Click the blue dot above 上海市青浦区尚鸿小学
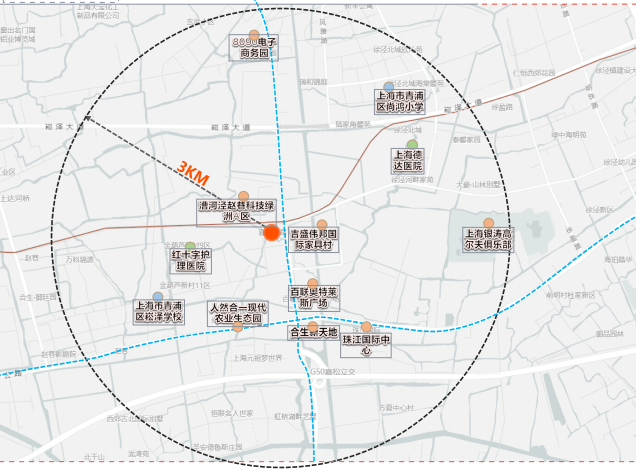The width and height of the screenshot is (636, 471). tap(389, 86)
